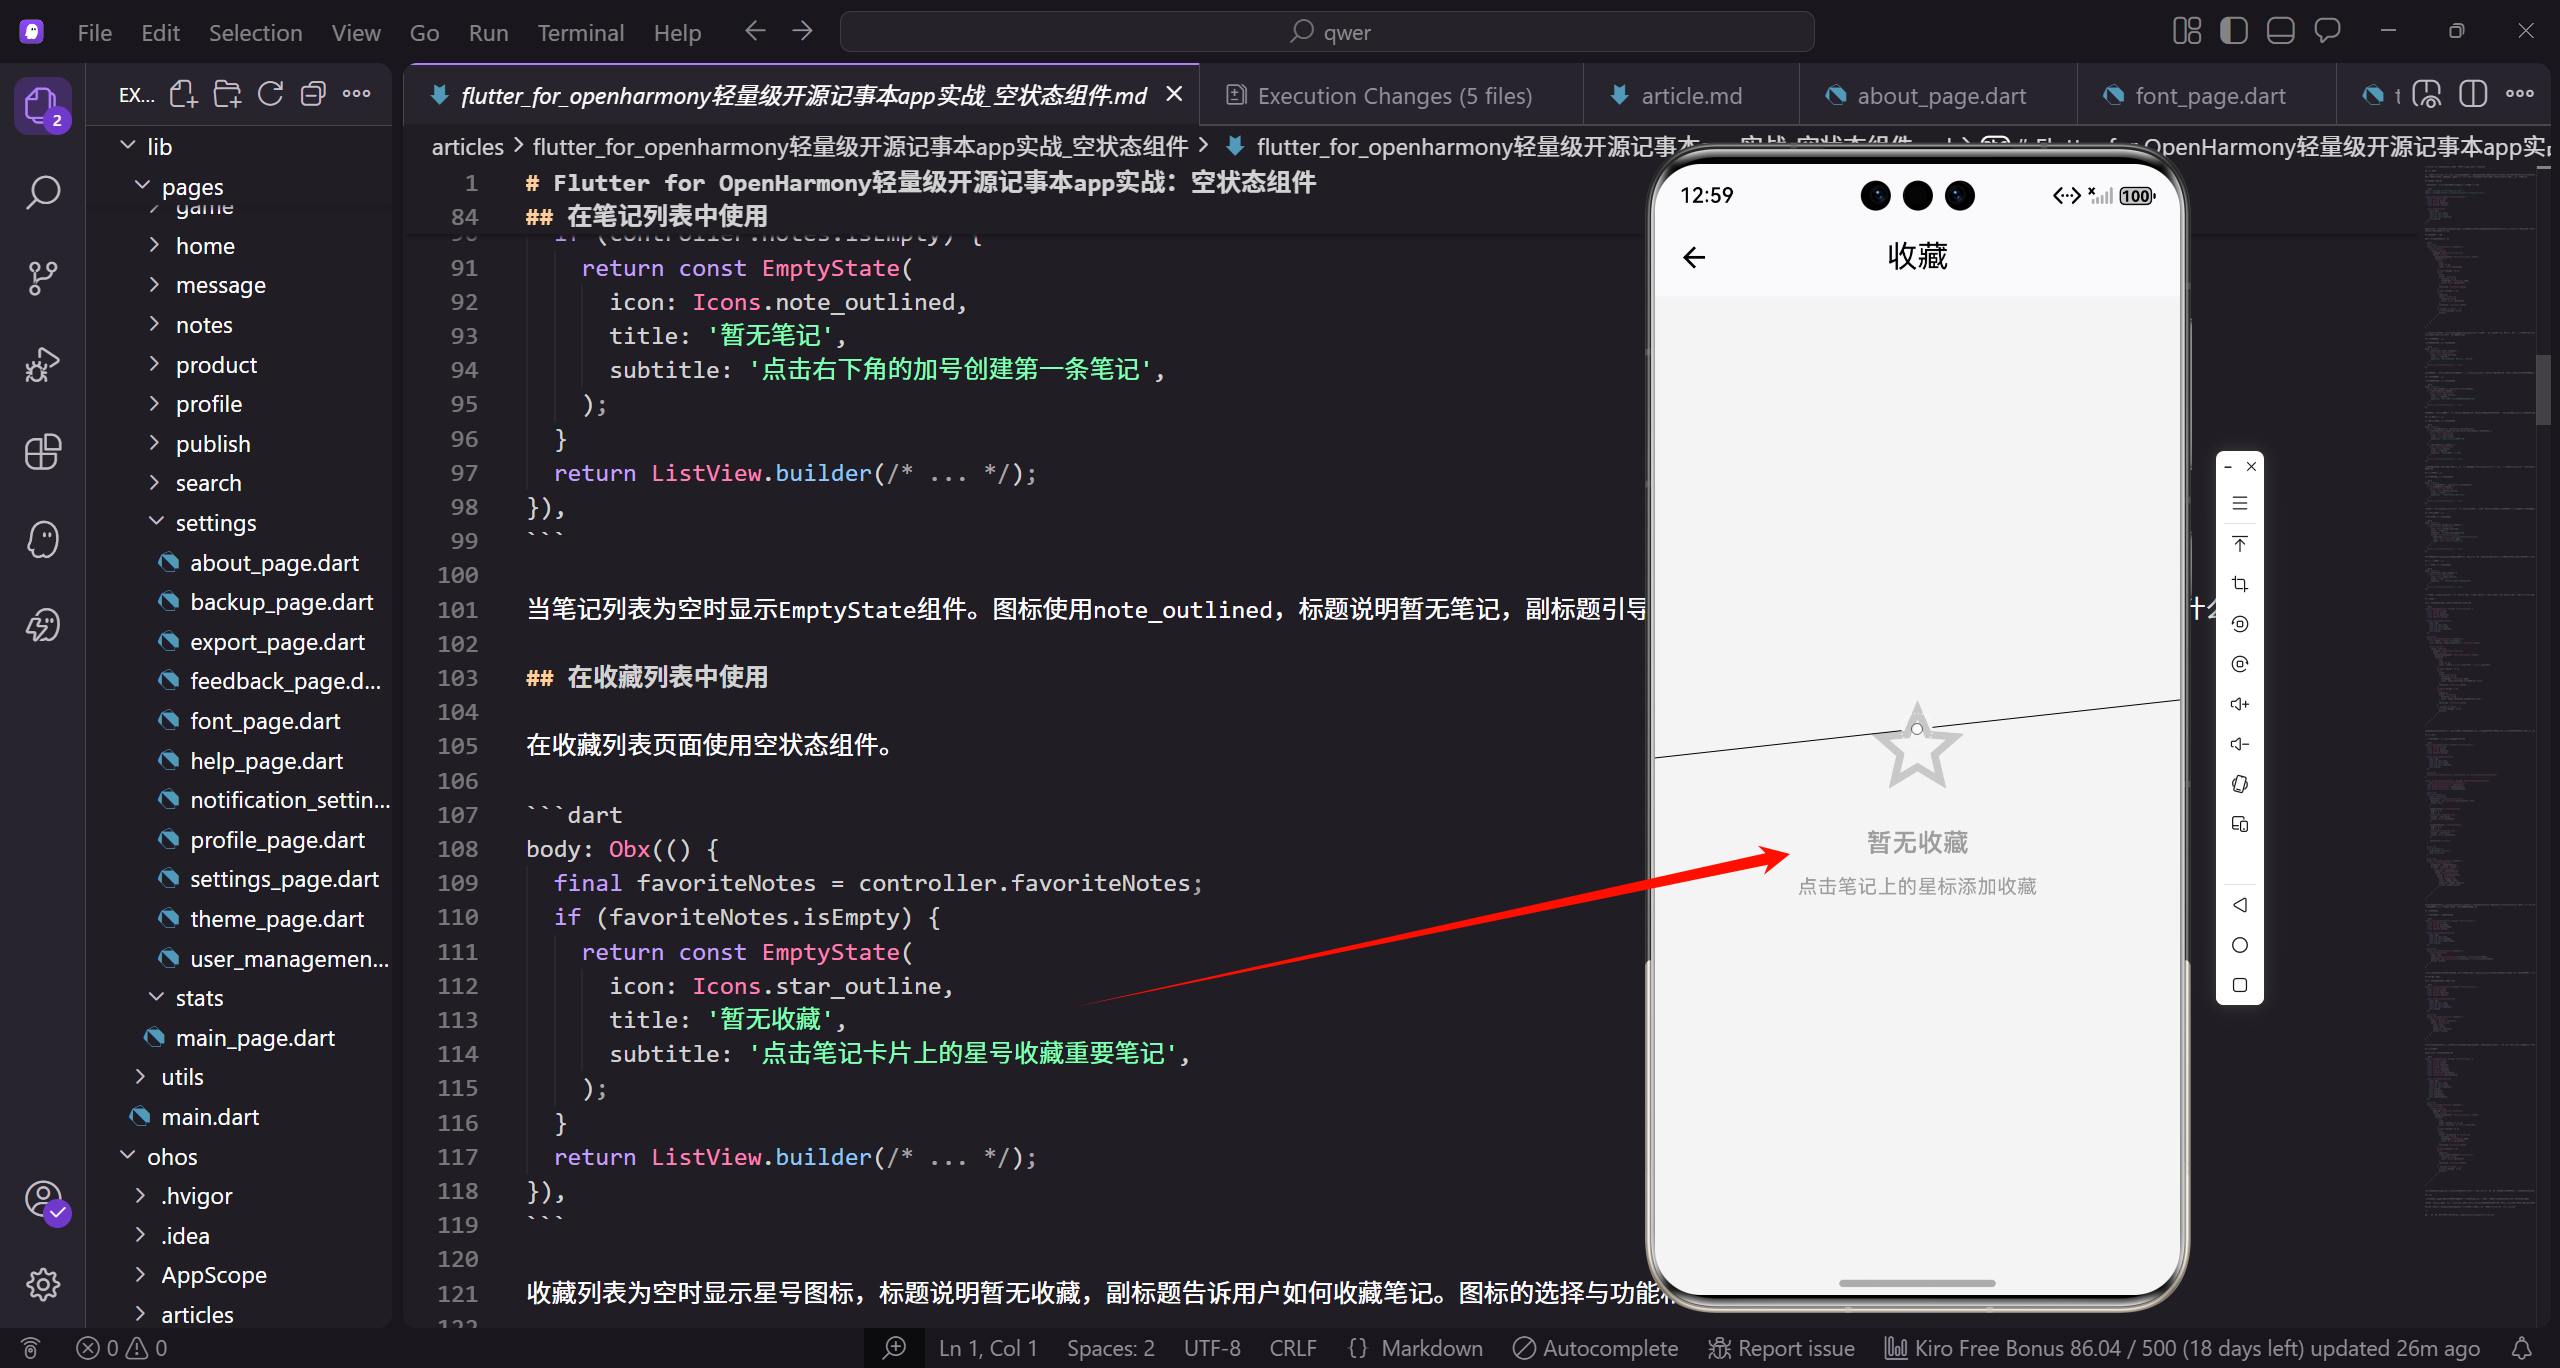Open the Kiro ghost panel
Image resolution: width=2560 pixels, height=1368 pixels.
[x=42, y=539]
